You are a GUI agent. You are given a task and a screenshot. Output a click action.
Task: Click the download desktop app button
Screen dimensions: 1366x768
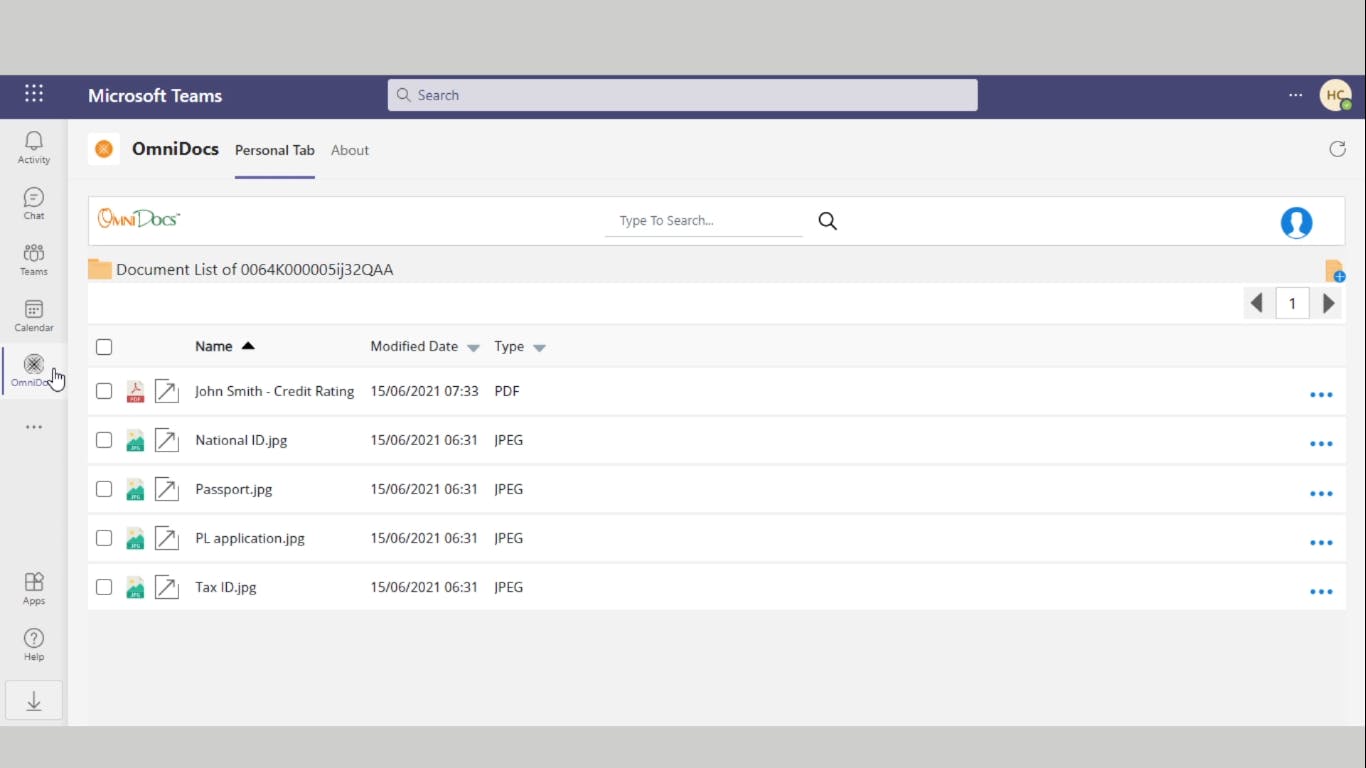click(x=34, y=701)
